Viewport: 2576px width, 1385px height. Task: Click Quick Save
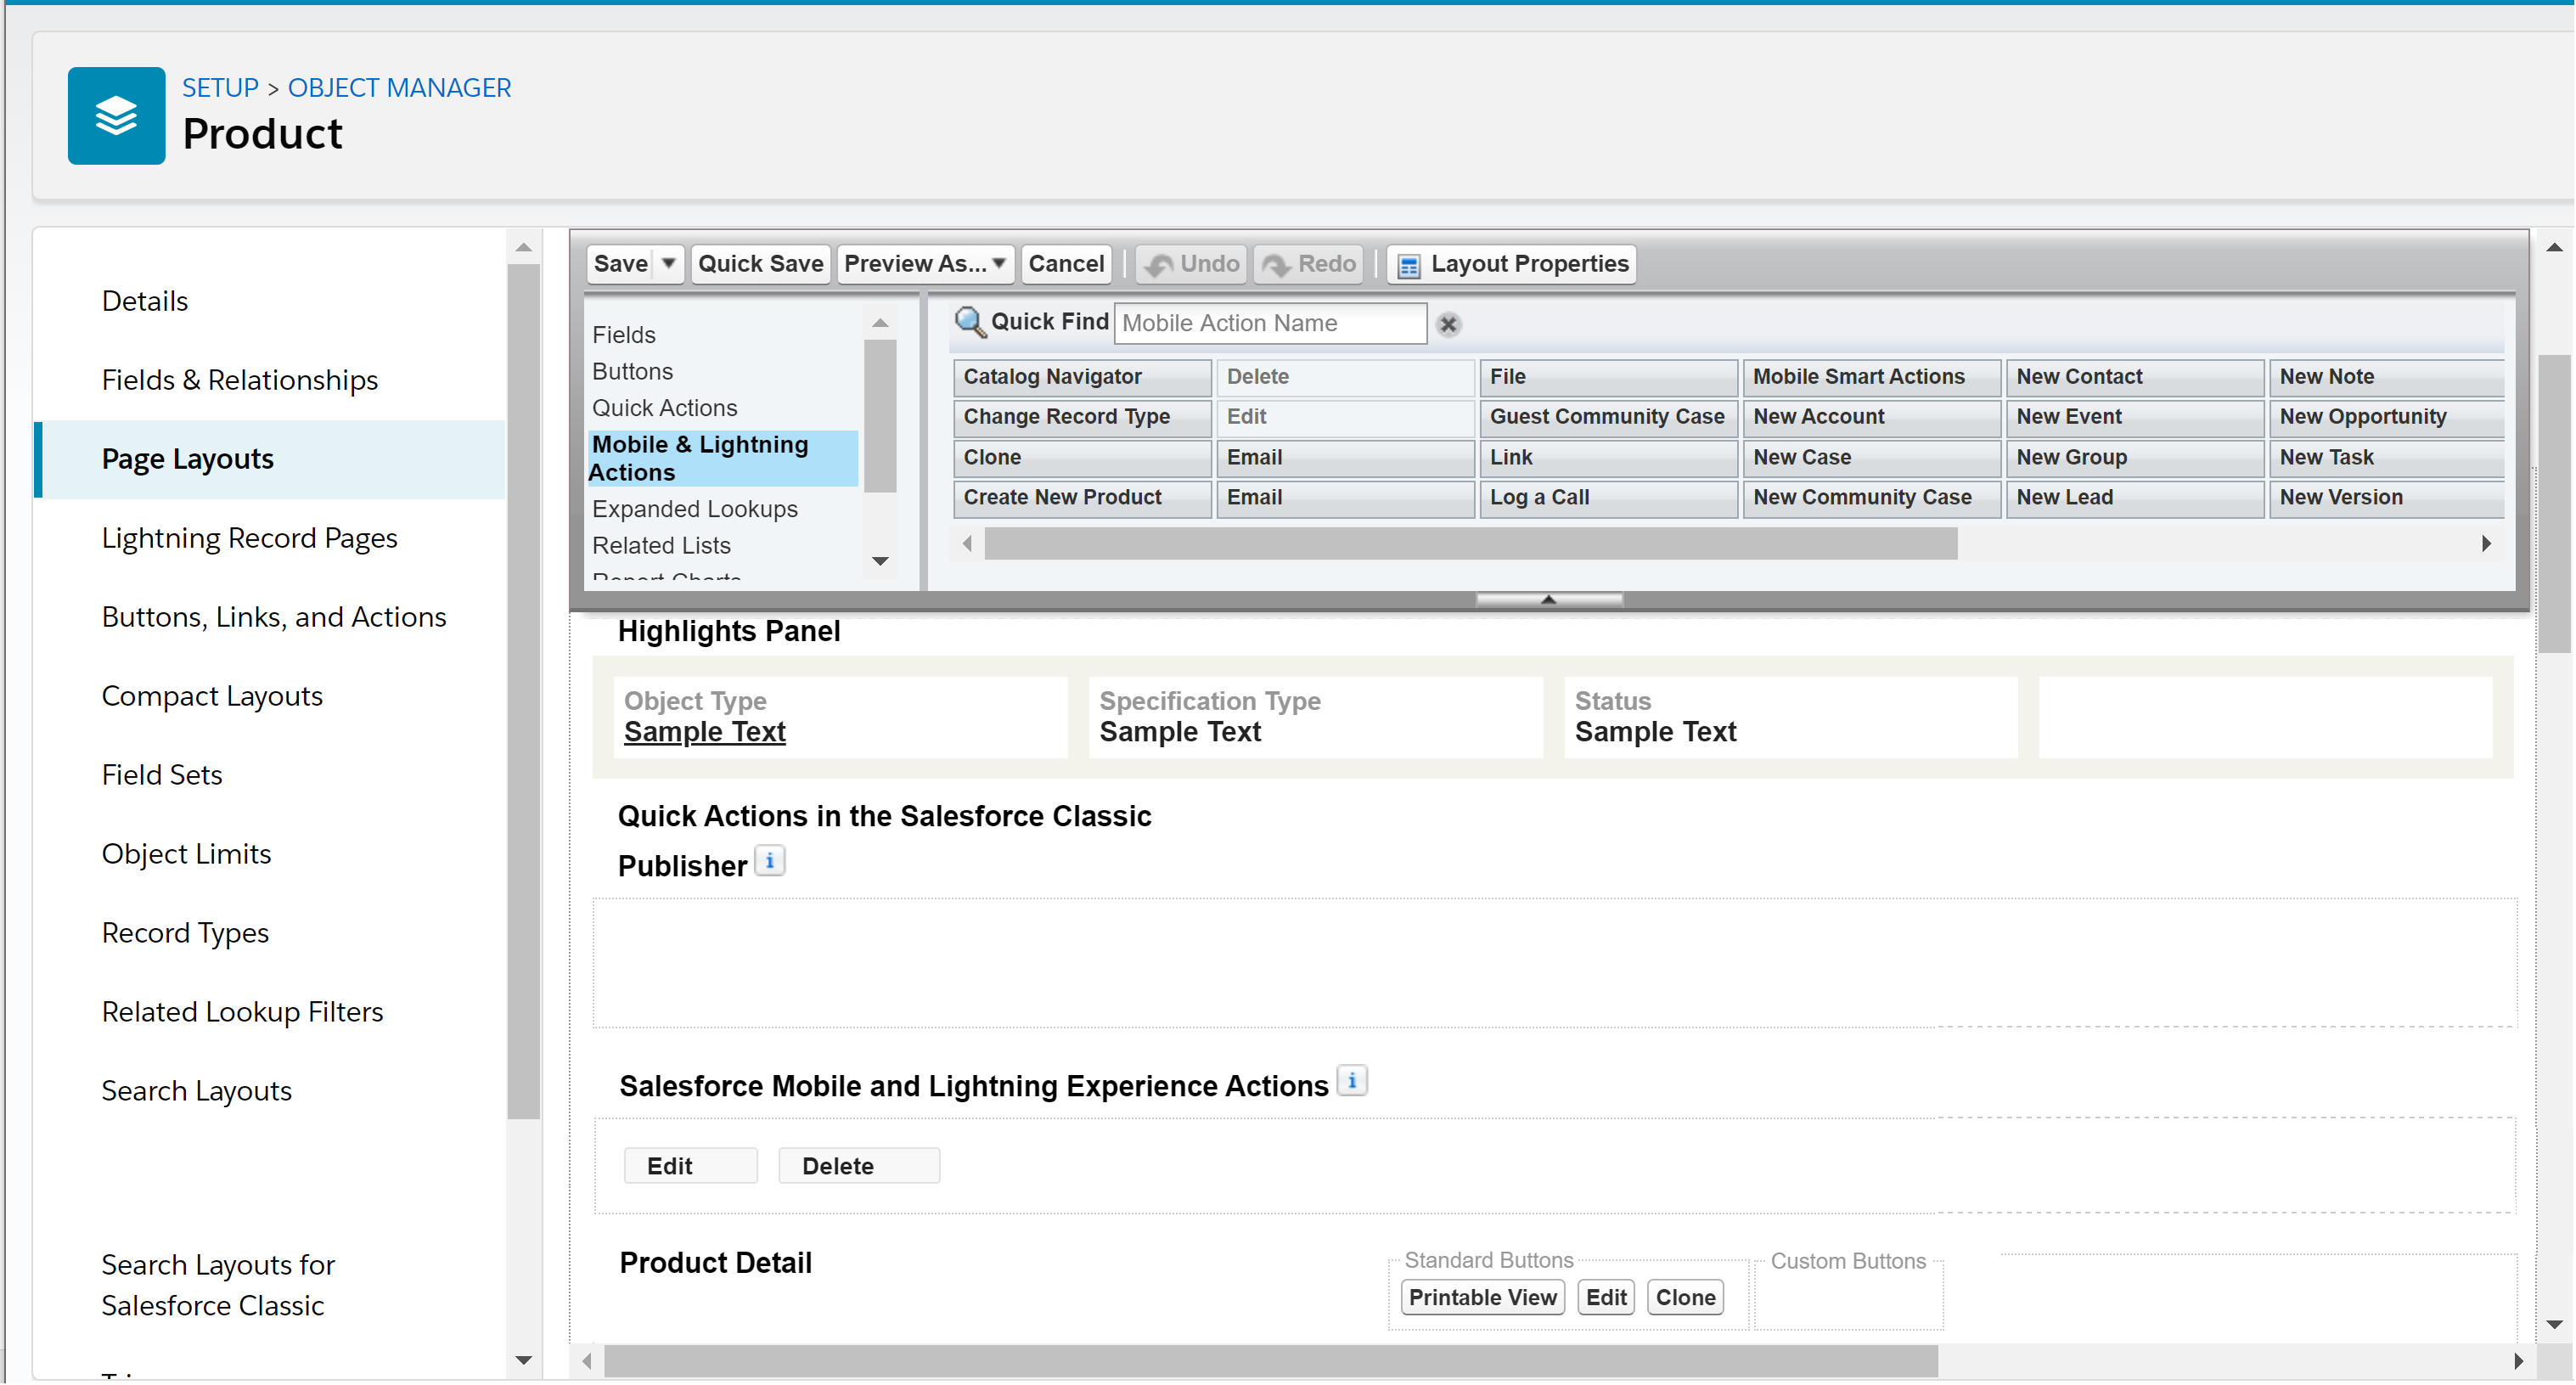coord(760,264)
